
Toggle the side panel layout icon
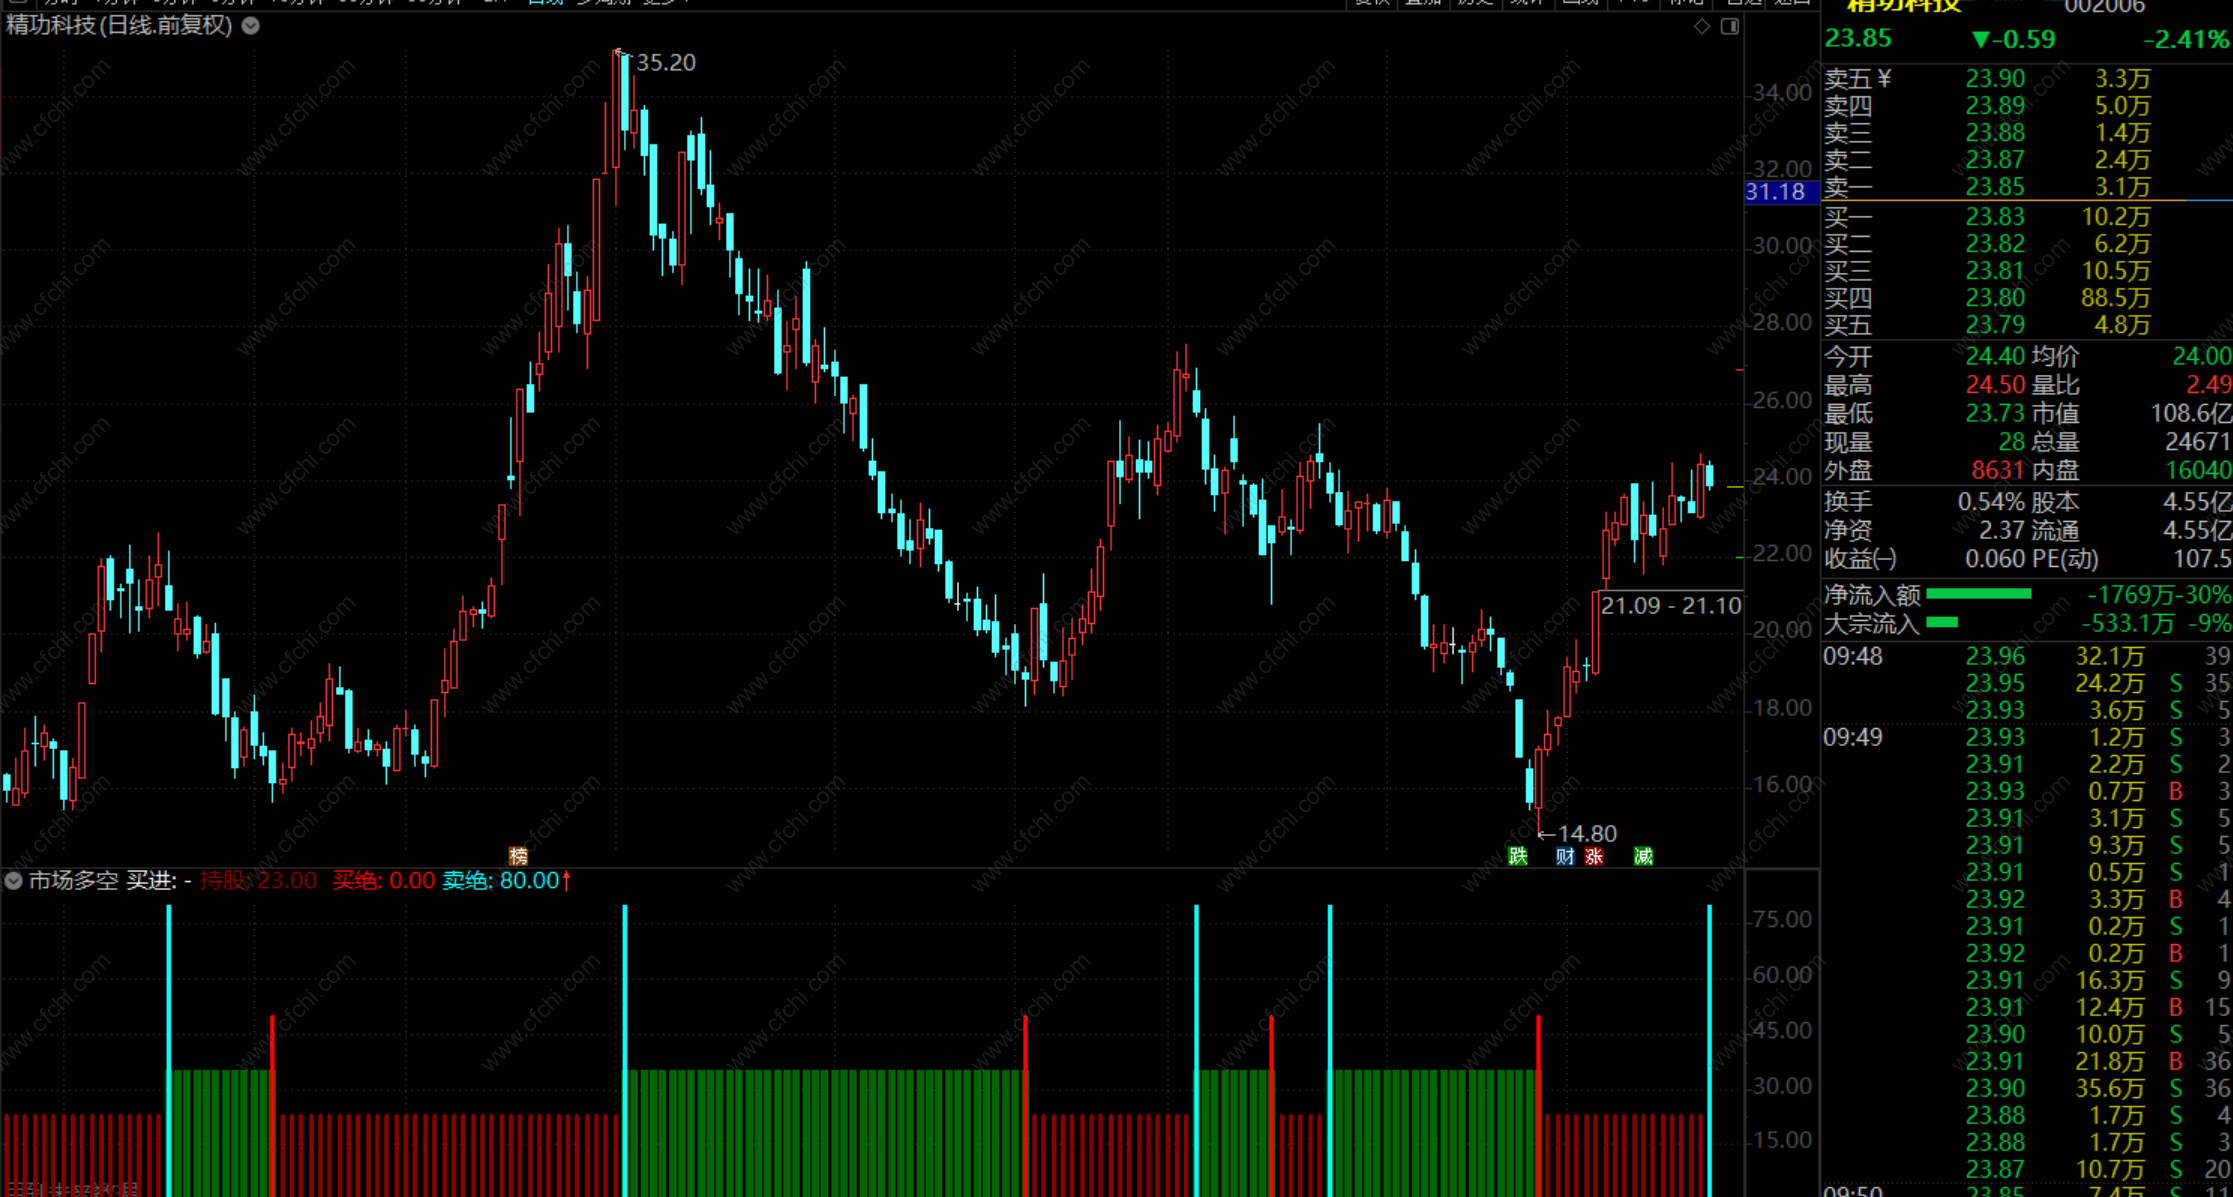click(1730, 27)
